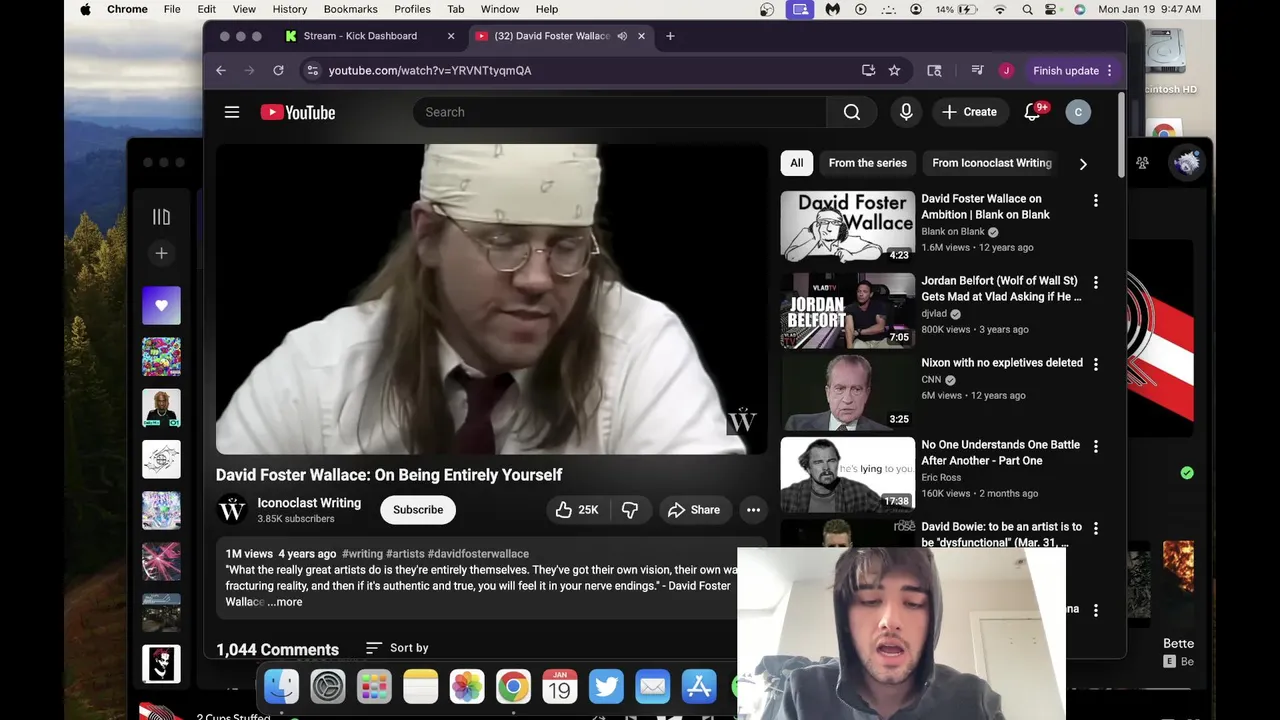Screen dimensions: 1280x720
Task: Subscribe to Iconoclast Writing
Action: click(x=418, y=510)
